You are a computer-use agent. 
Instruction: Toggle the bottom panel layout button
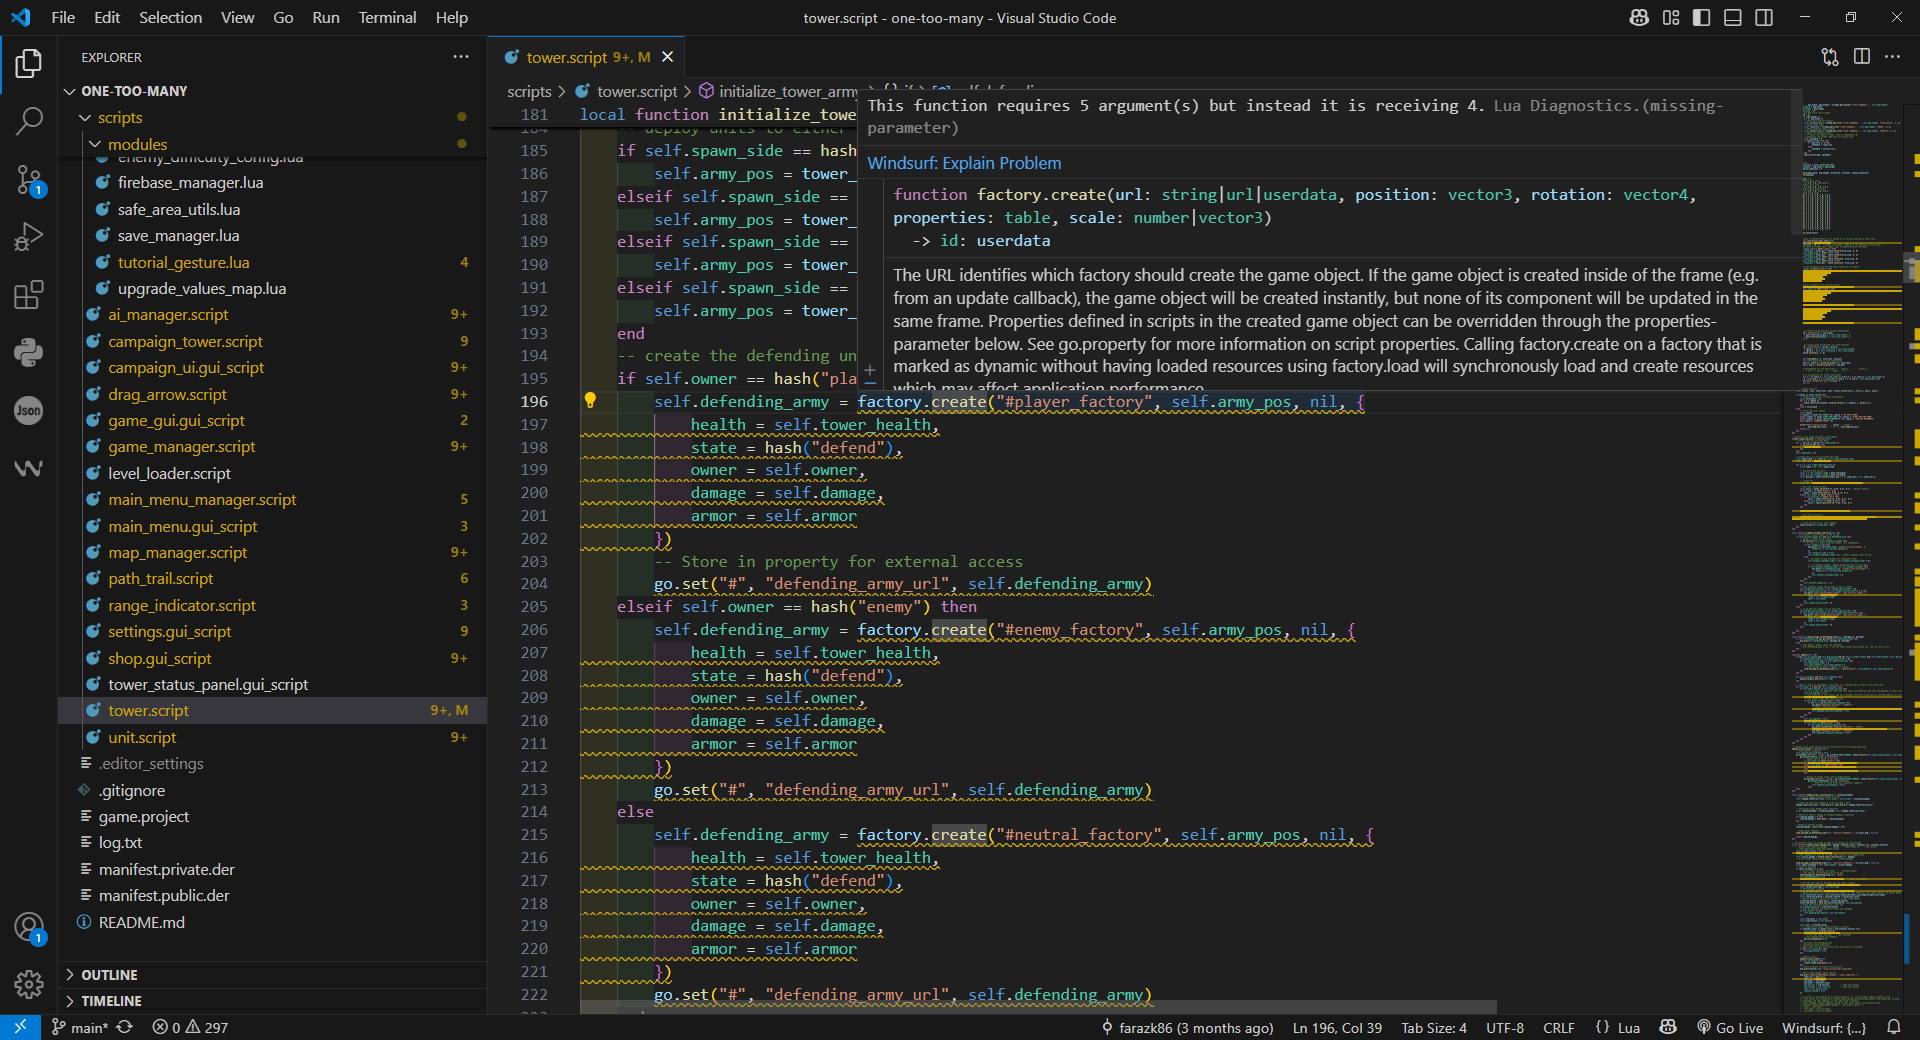click(x=1733, y=18)
